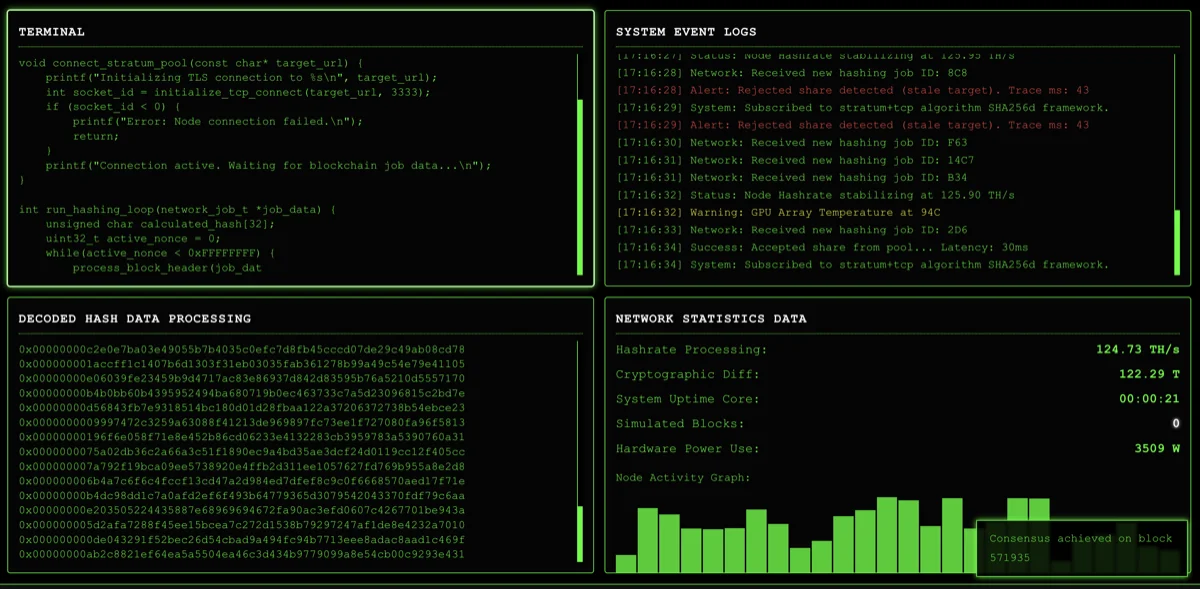Image resolution: width=1200 pixels, height=589 pixels.
Task: Click the TERMINAL panel title
Action: pos(52,33)
